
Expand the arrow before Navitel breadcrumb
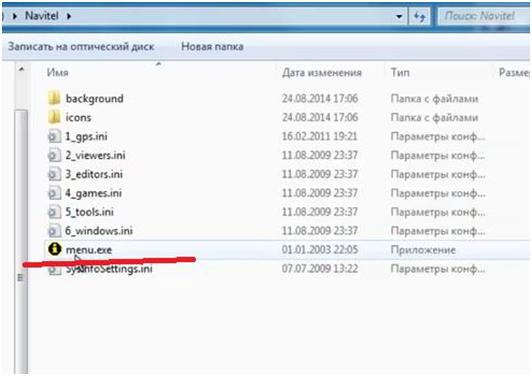click(x=15, y=16)
